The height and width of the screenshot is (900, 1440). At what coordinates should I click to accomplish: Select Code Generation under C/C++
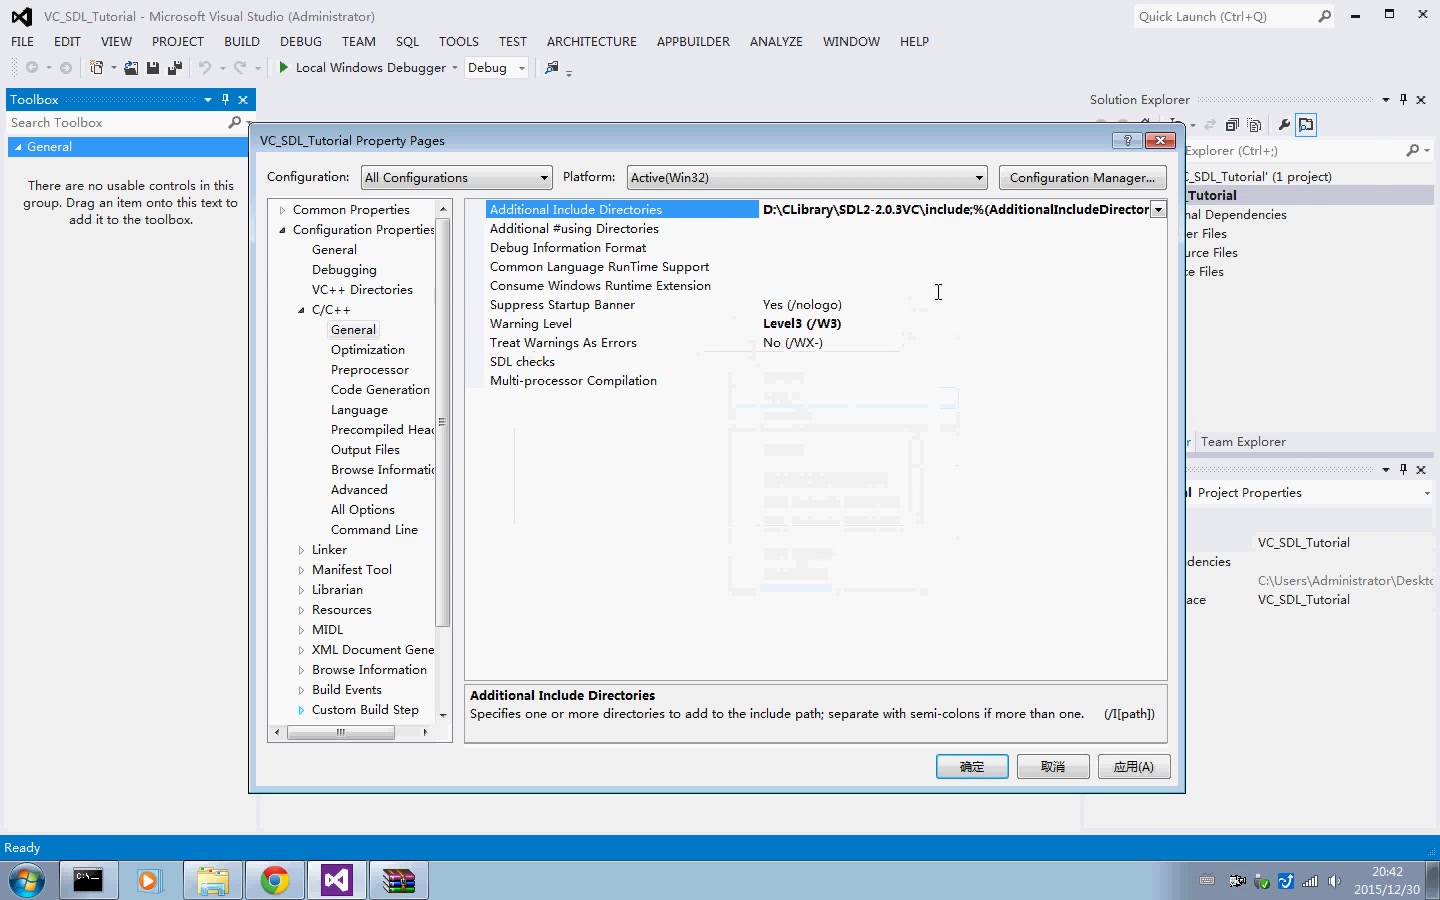[x=380, y=390]
